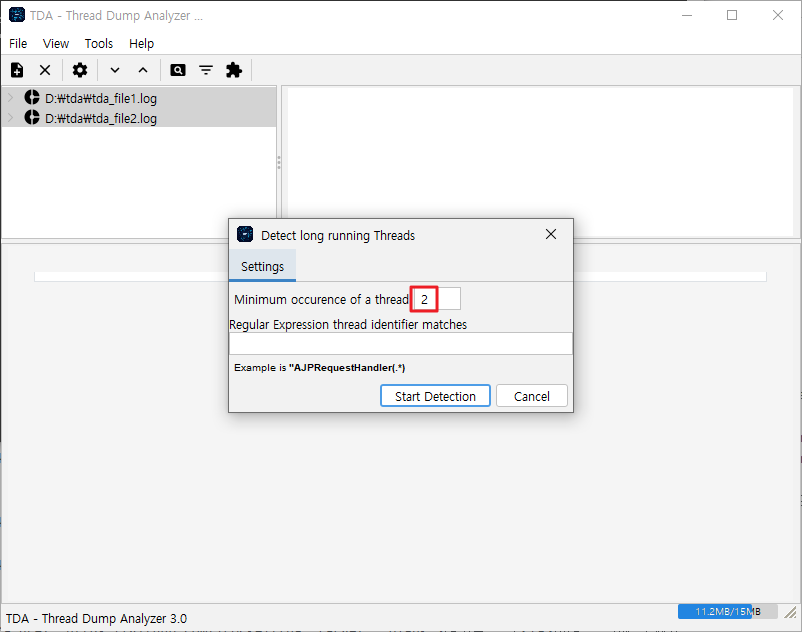Click the close (X) icon in the toolbar

pyautogui.click(x=45, y=70)
